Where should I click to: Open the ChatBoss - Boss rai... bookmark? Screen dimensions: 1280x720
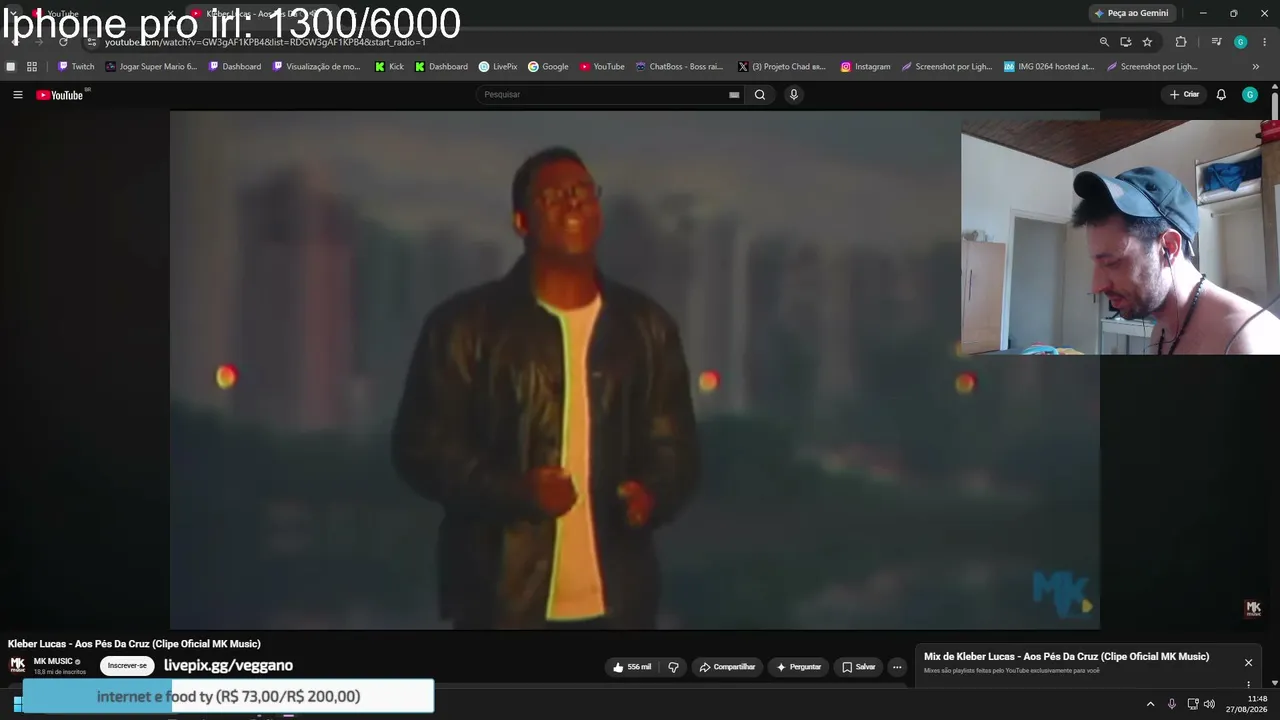pyautogui.click(x=679, y=67)
